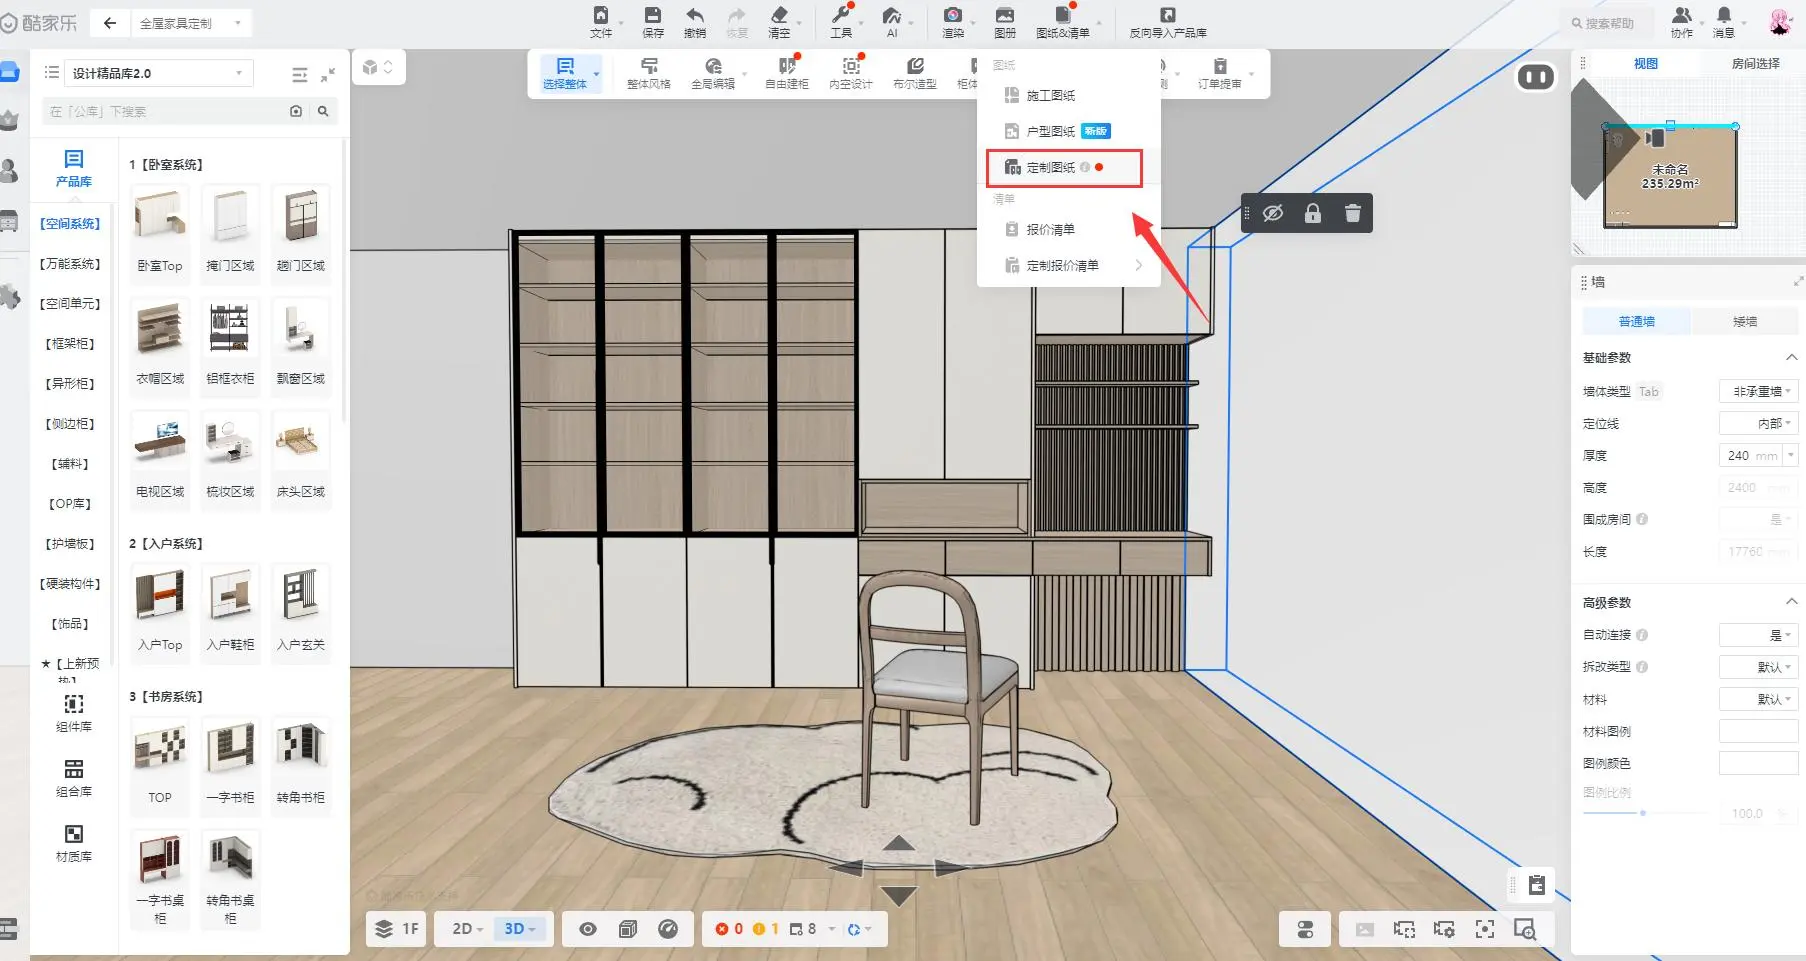Lock the selected wall with padlock icon

pos(1313,213)
